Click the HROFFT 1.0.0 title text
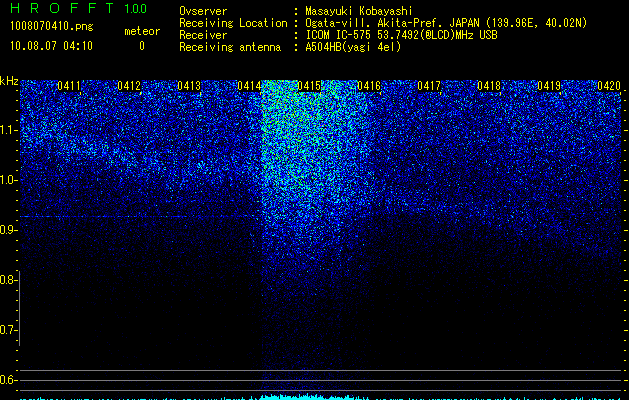The height and width of the screenshot is (400, 629). [79, 8]
